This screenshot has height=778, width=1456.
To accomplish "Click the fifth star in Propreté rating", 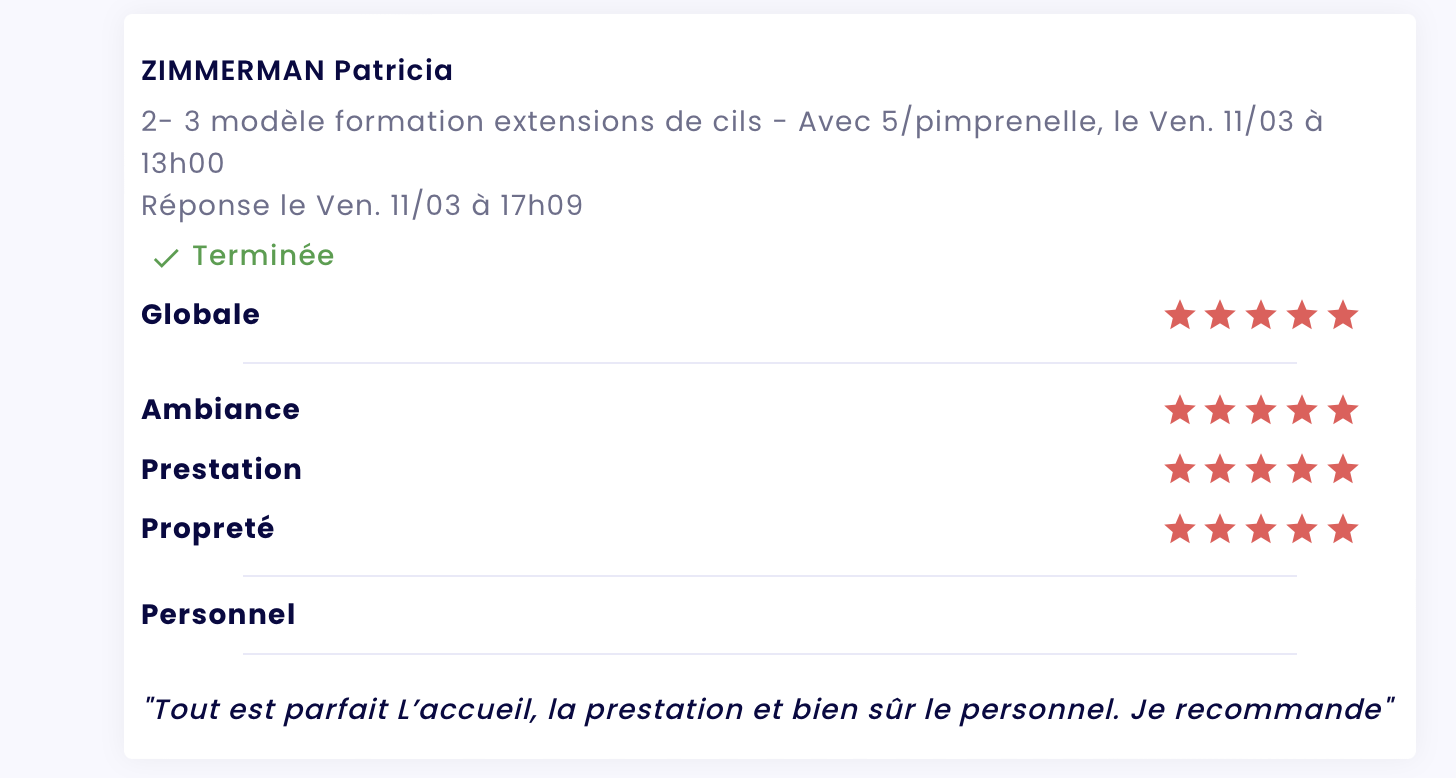I will click(x=1342, y=529).
